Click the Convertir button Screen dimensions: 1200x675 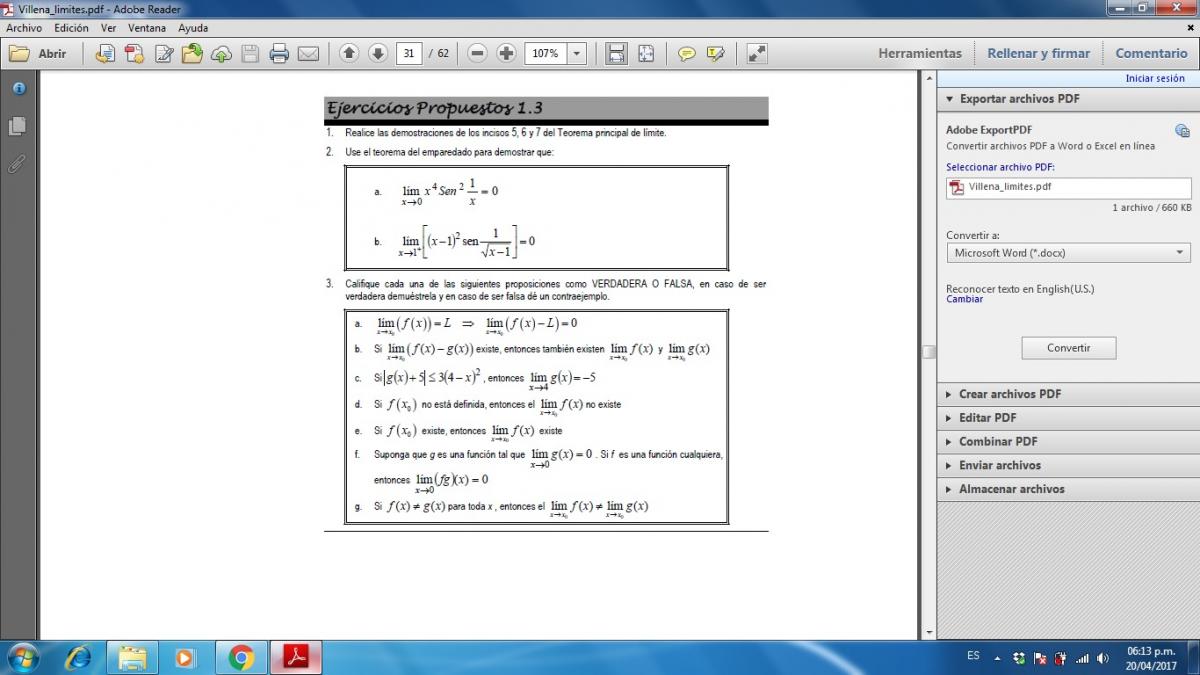click(1068, 348)
